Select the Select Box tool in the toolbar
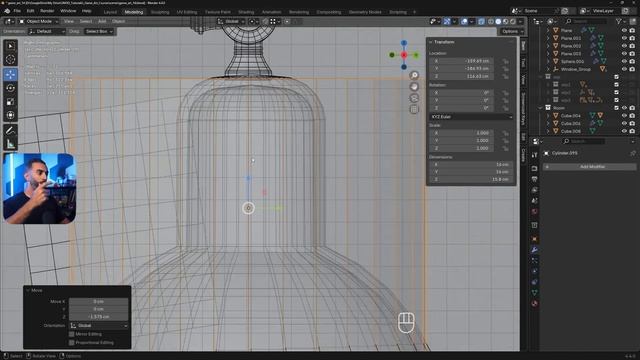Image resolution: width=640 pixels, height=360 pixels. [10, 46]
